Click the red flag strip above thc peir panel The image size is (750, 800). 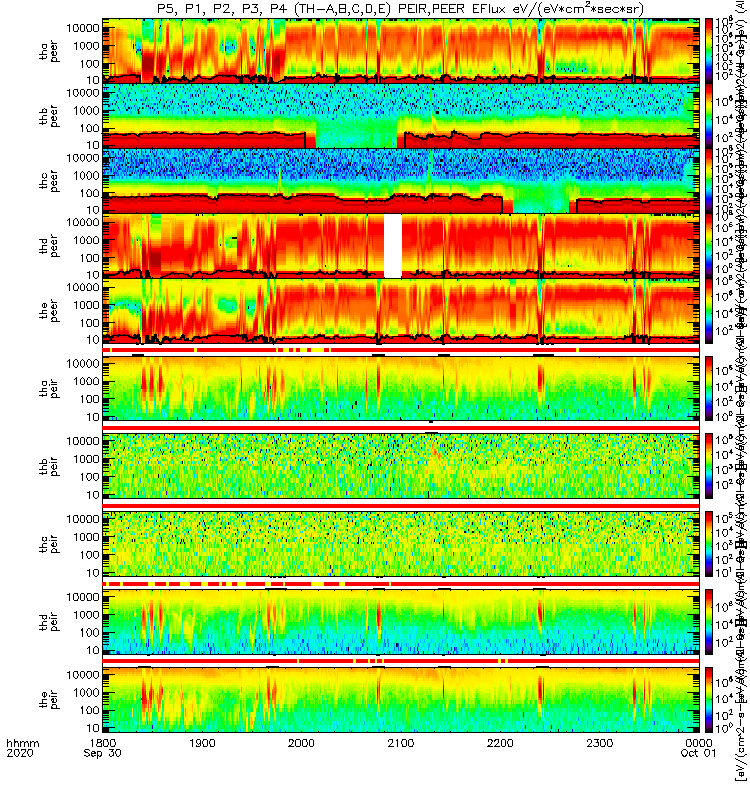(401, 506)
